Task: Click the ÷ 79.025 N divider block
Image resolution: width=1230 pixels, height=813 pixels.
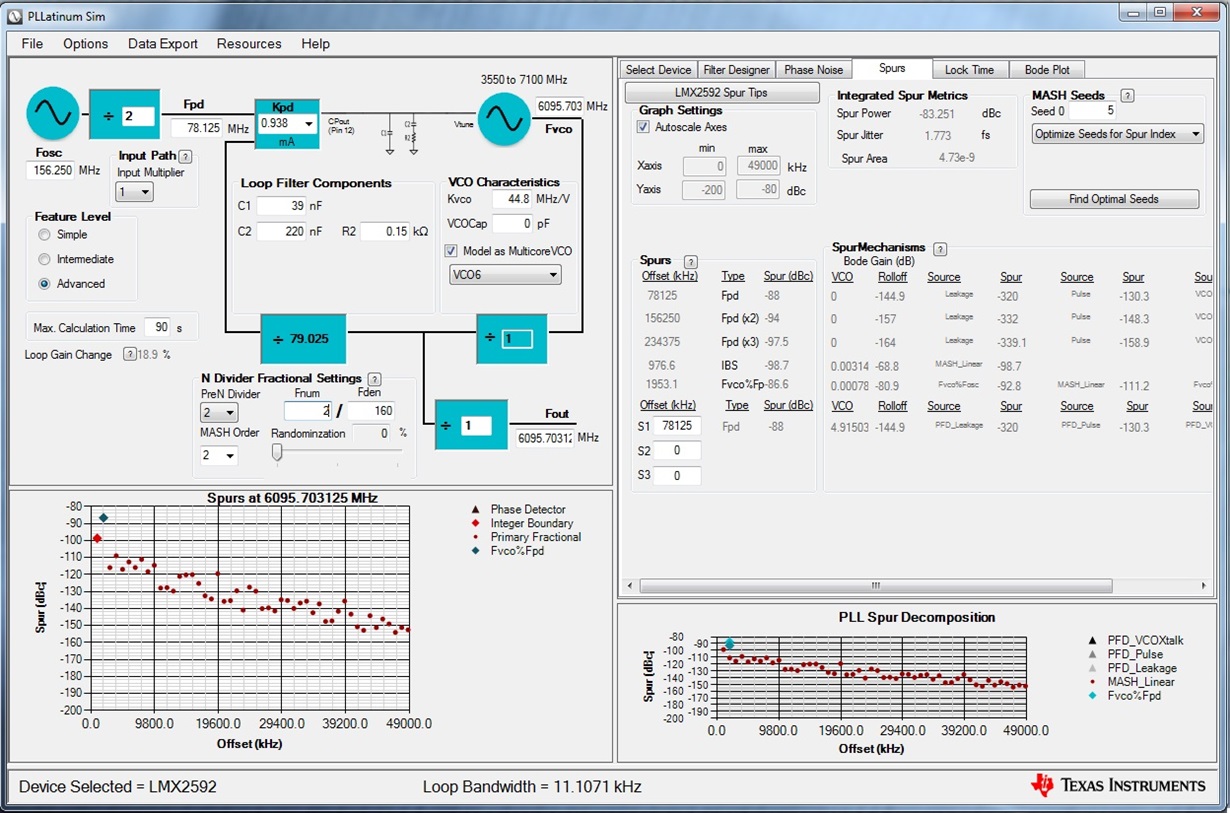Action: (x=303, y=339)
